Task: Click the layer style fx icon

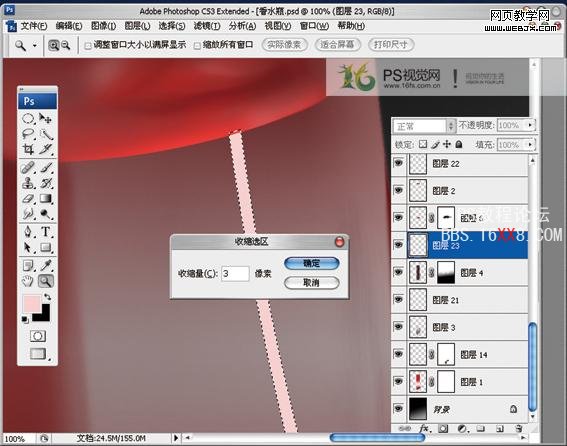Action: (x=424, y=429)
